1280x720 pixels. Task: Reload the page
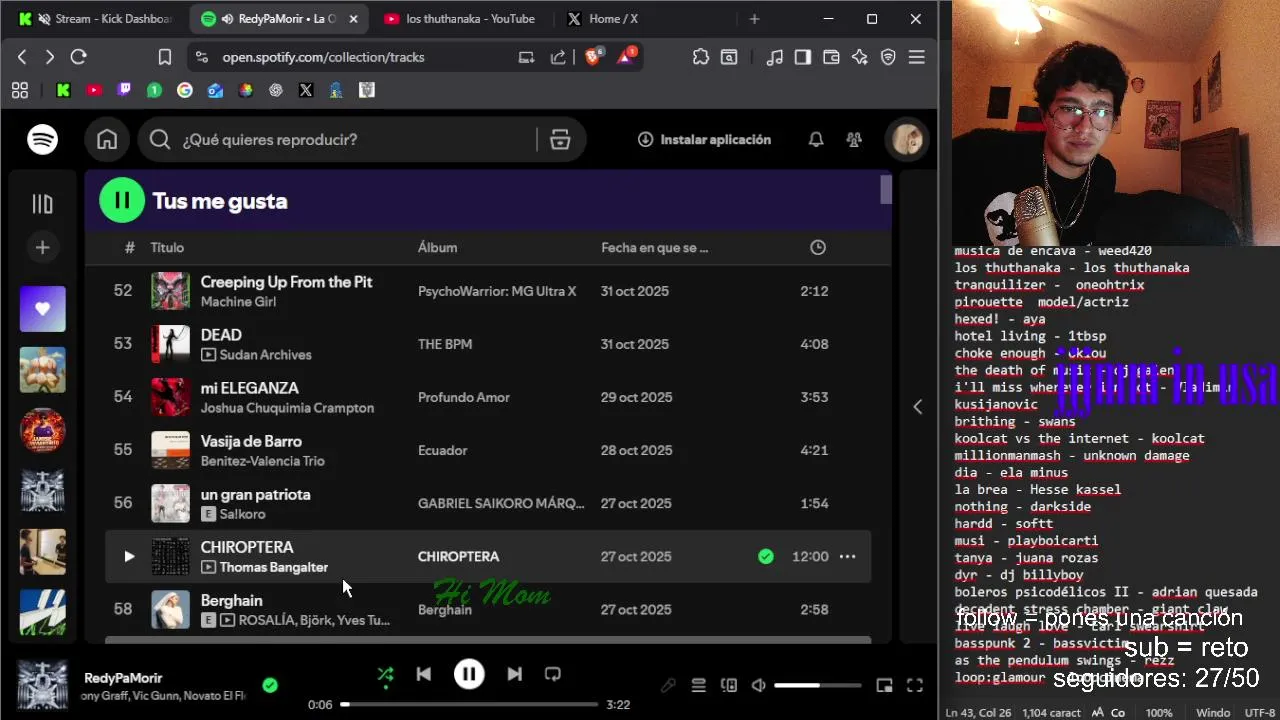point(79,57)
